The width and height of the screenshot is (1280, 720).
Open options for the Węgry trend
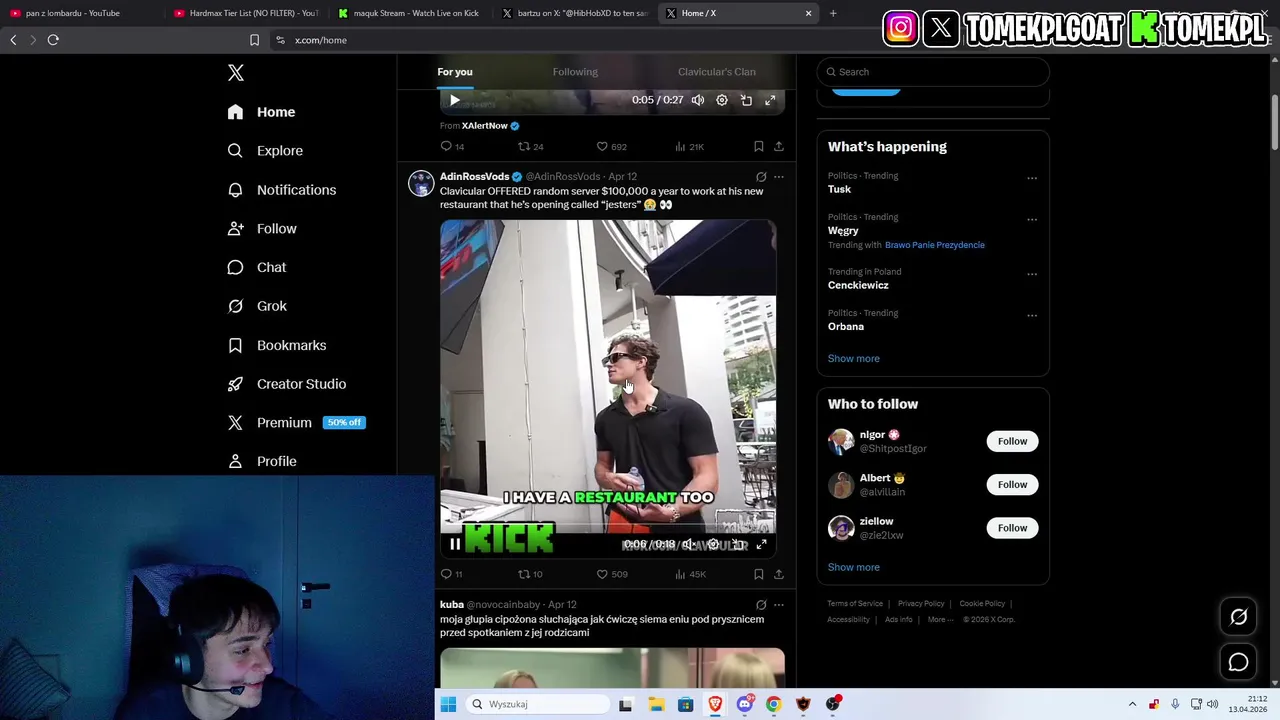(1032, 219)
